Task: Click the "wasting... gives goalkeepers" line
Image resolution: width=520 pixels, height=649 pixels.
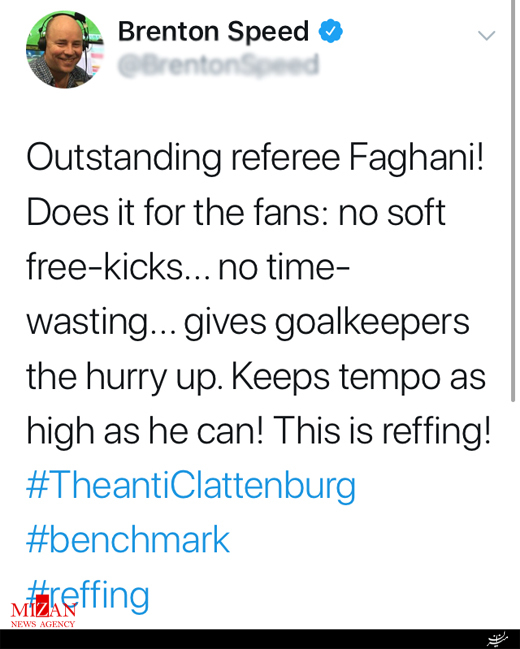Action: 248,324
